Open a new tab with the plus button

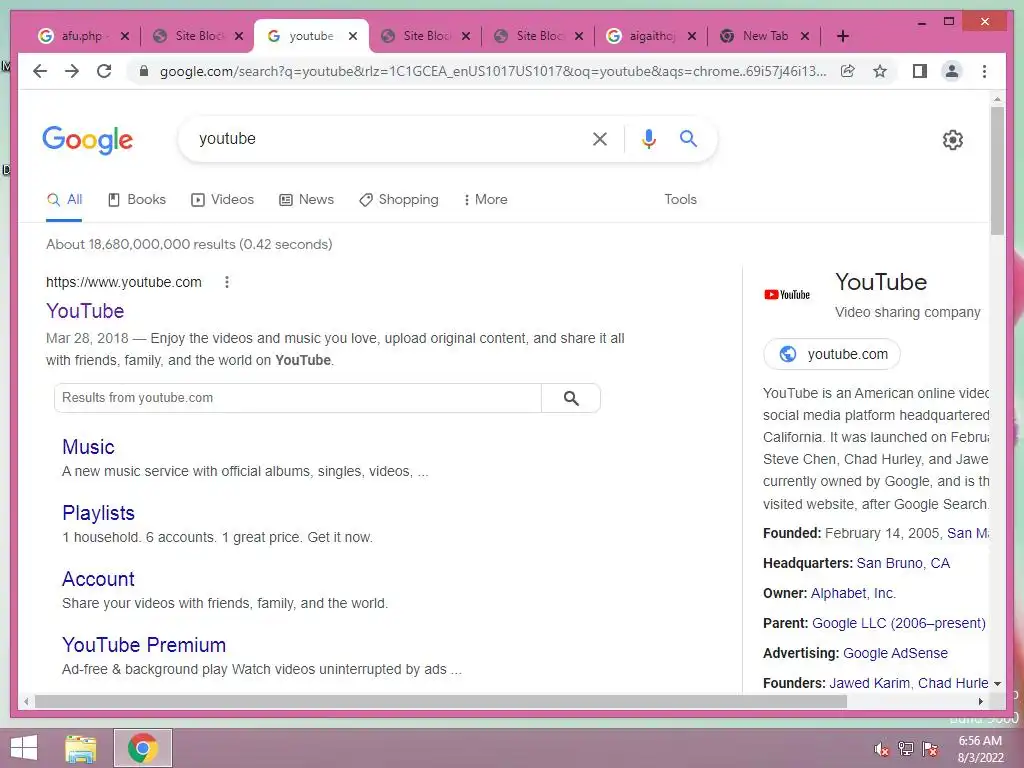[x=842, y=36]
